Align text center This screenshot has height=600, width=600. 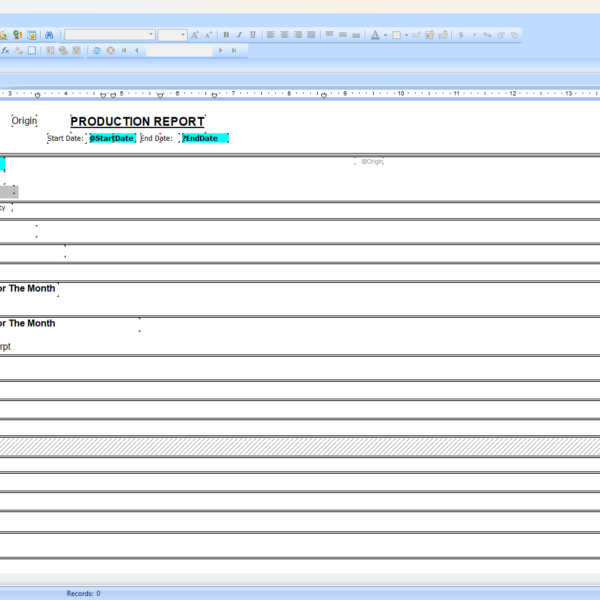(284, 35)
